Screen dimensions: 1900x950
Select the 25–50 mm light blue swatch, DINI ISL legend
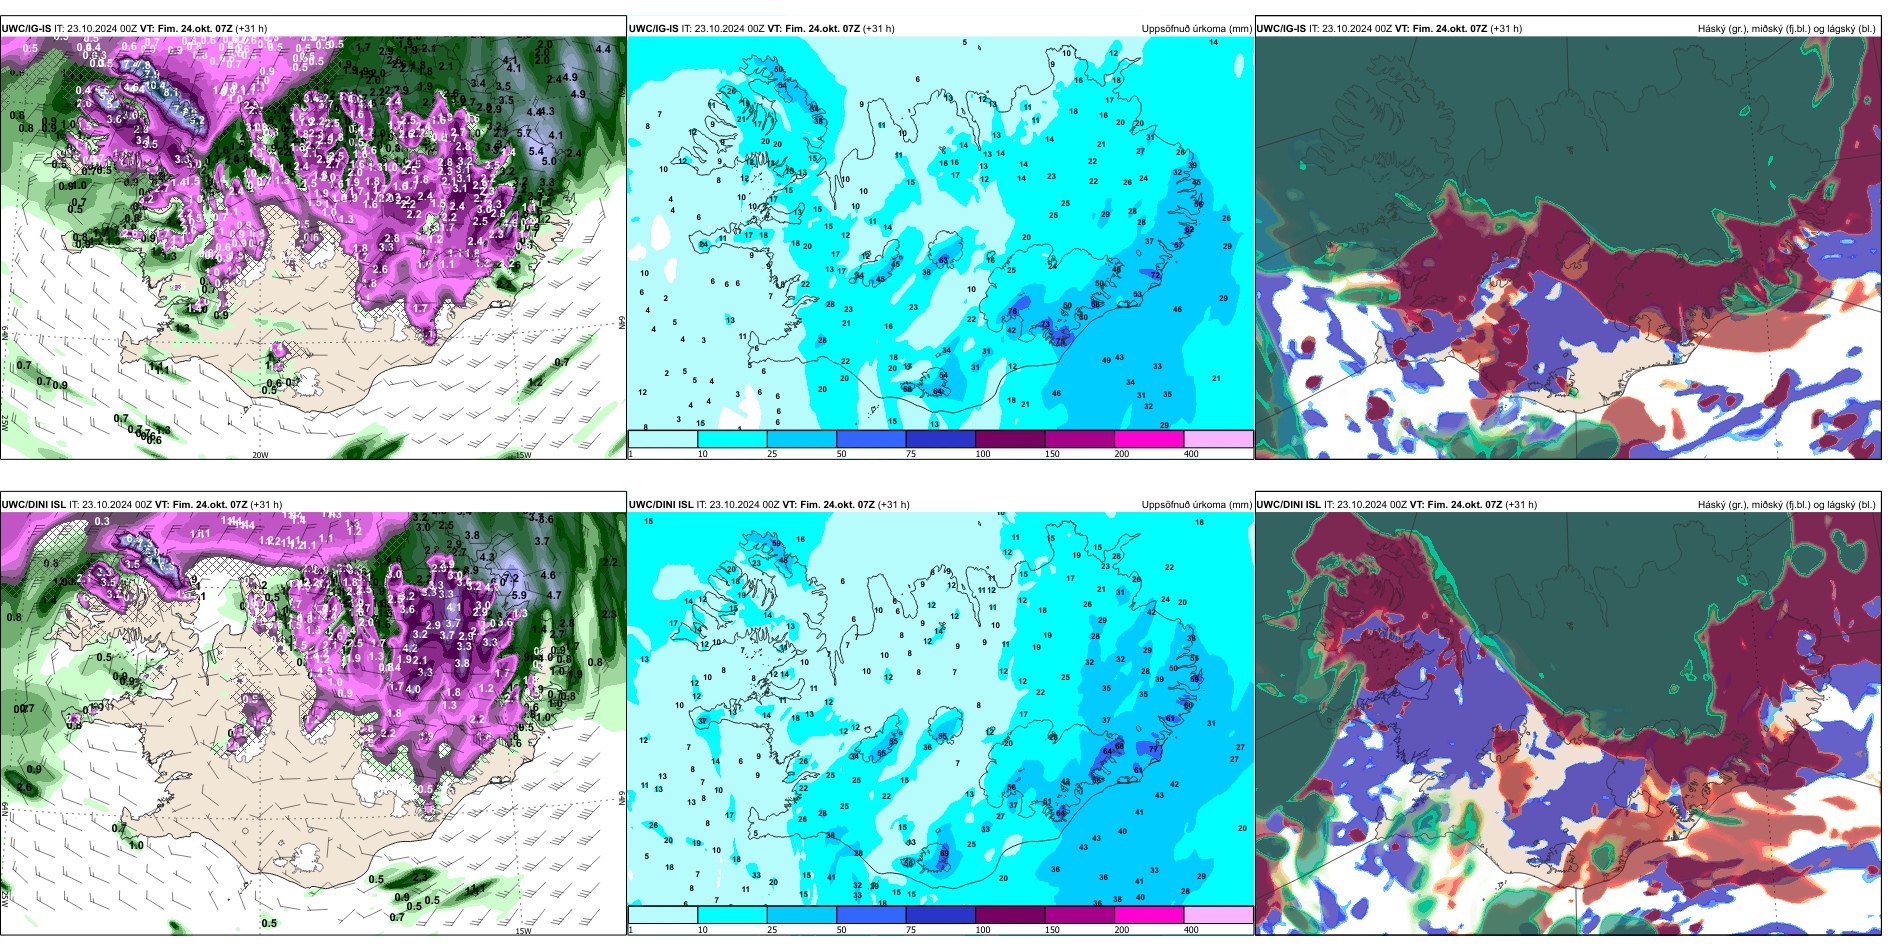[x=802, y=915]
